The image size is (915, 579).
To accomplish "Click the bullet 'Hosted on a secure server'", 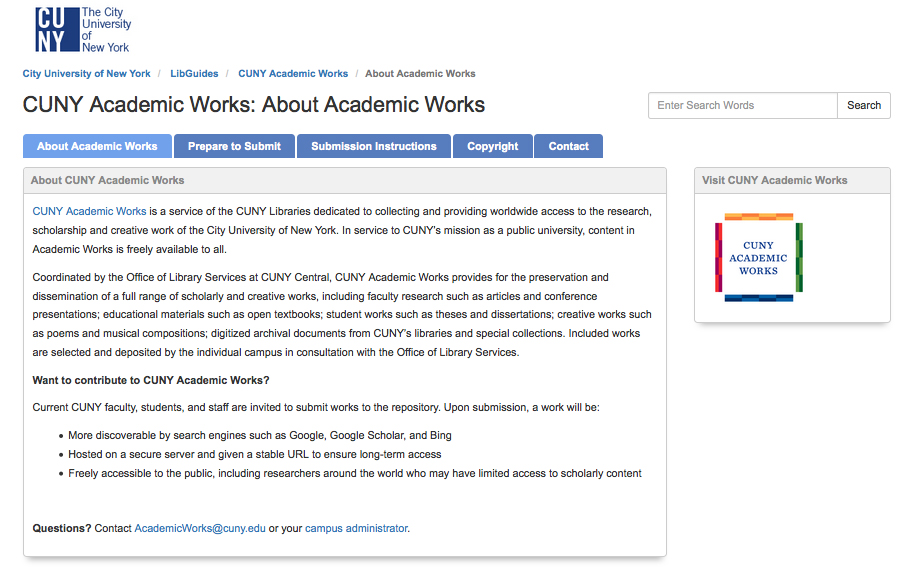I will [x=254, y=455].
